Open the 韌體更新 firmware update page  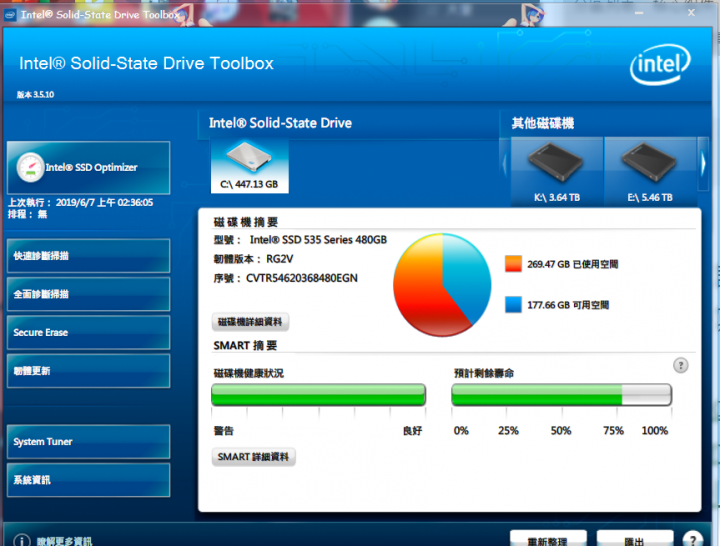coord(88,371)
